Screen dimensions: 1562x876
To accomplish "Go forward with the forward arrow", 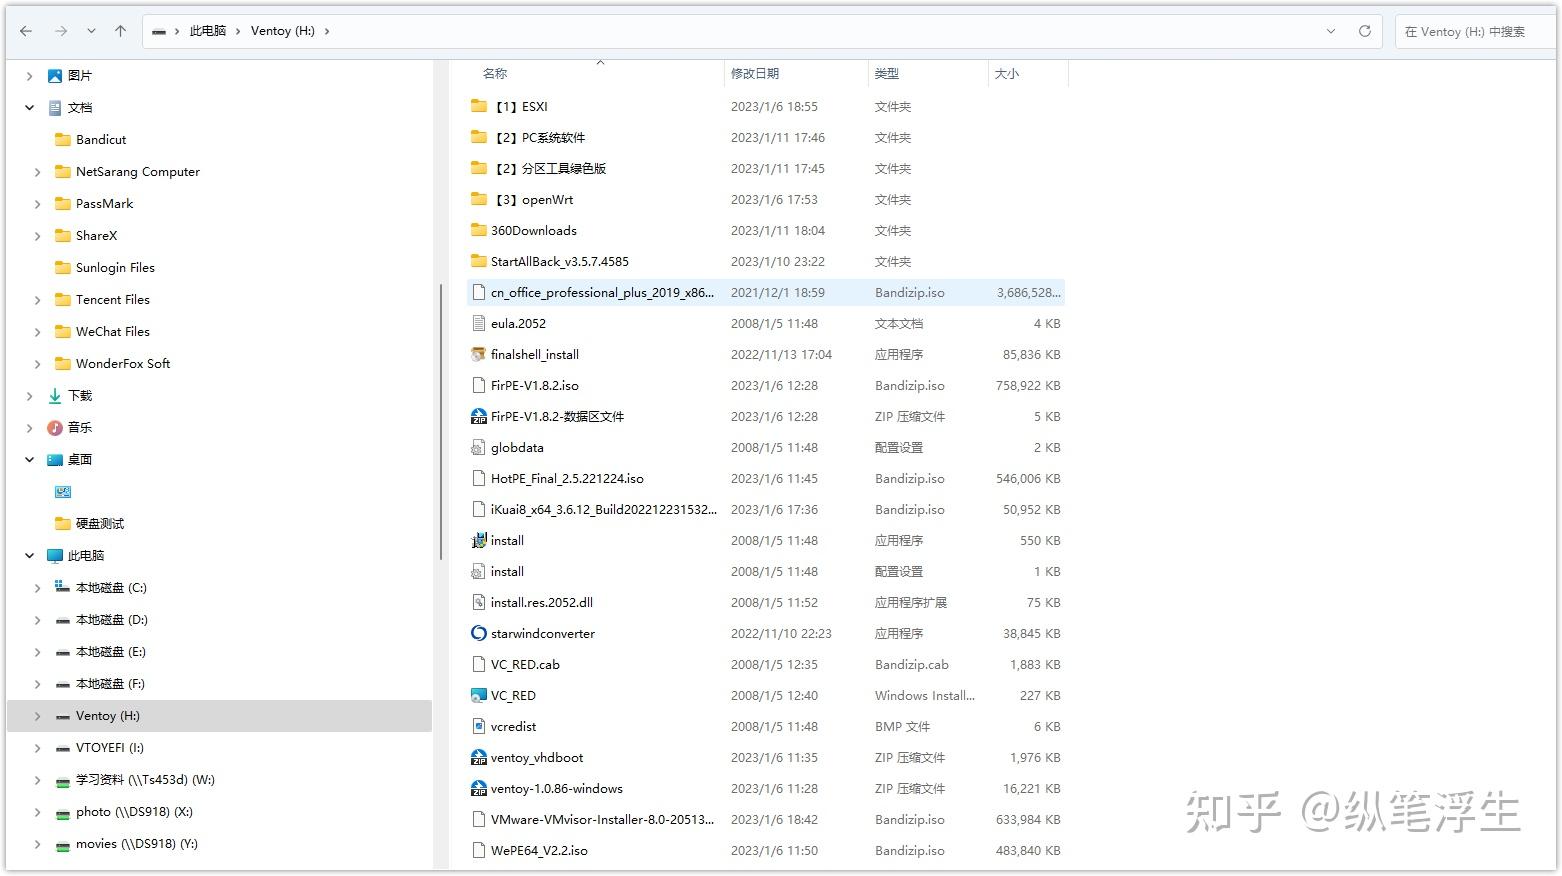I will 61,31.
